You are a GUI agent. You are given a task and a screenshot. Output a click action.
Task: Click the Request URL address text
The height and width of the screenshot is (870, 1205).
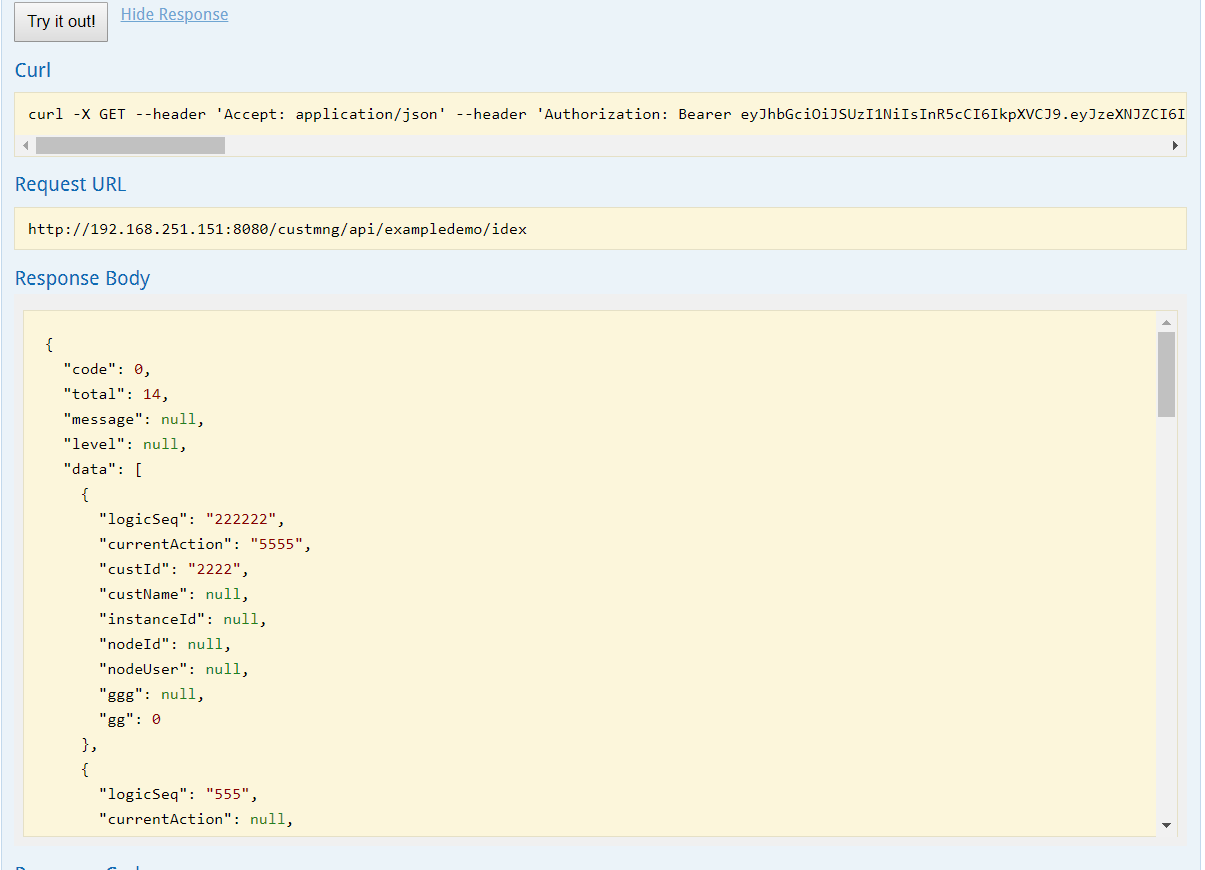point(277,229)
